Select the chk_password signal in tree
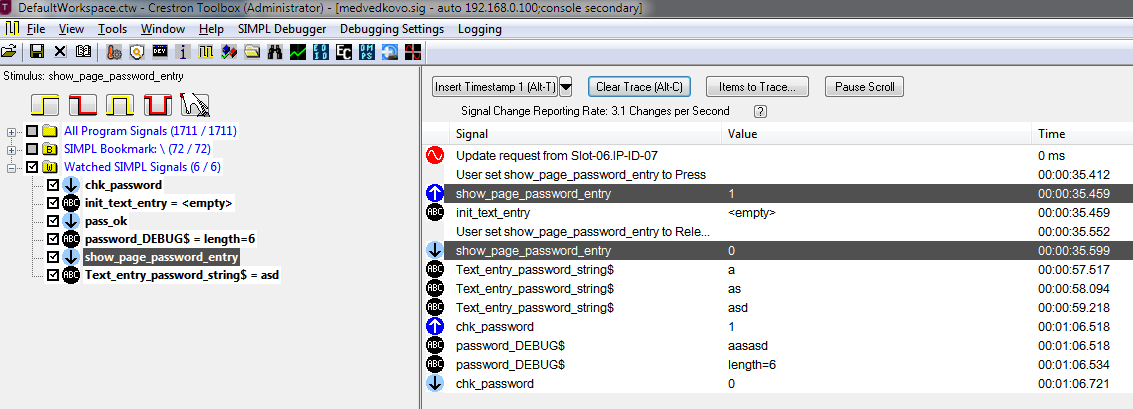 123,185
